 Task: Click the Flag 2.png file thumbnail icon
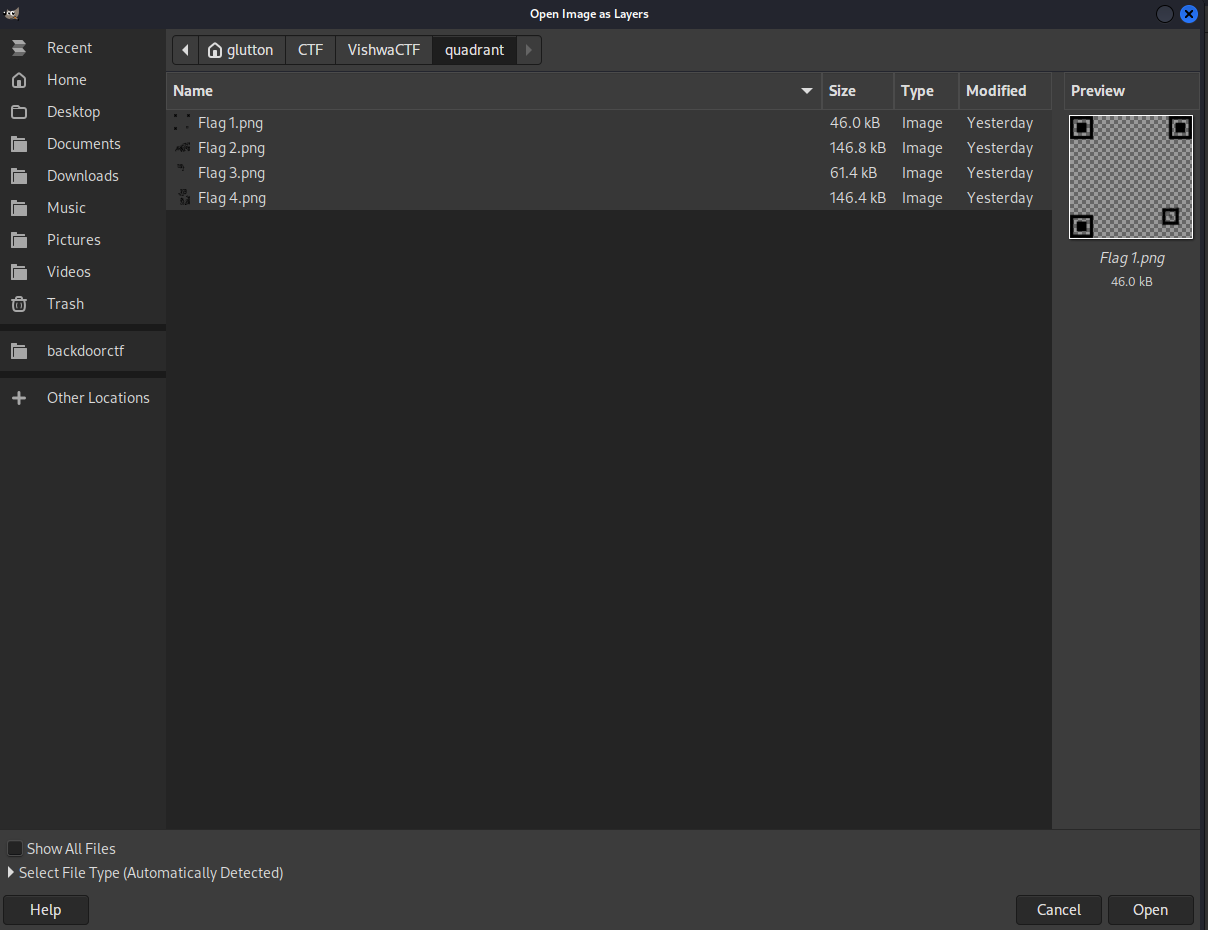tap(182, 148)
